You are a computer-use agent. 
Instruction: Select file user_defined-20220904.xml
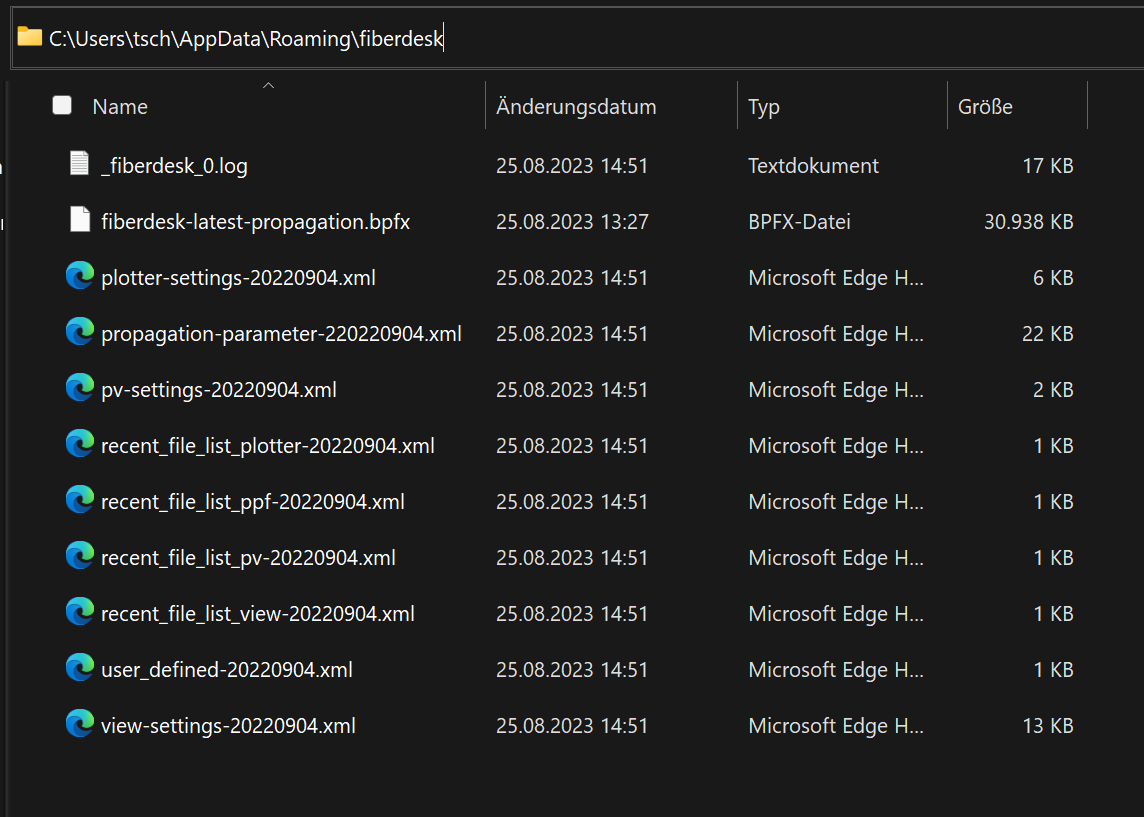(x=227, y=670)
